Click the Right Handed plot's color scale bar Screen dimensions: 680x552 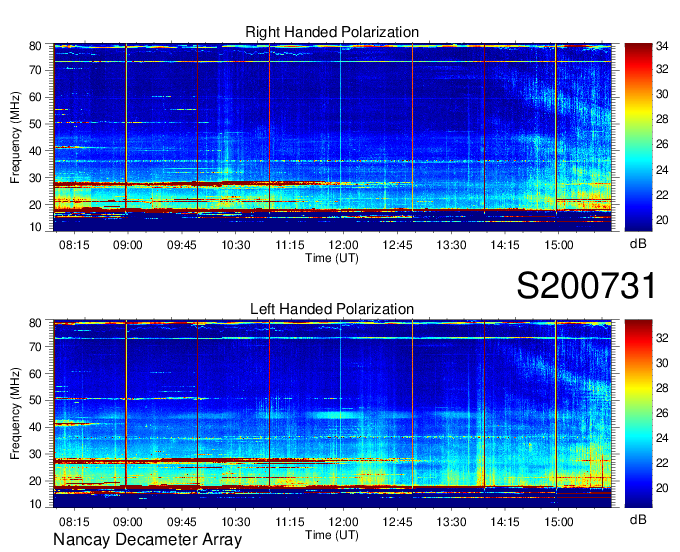tap(638, 137)
